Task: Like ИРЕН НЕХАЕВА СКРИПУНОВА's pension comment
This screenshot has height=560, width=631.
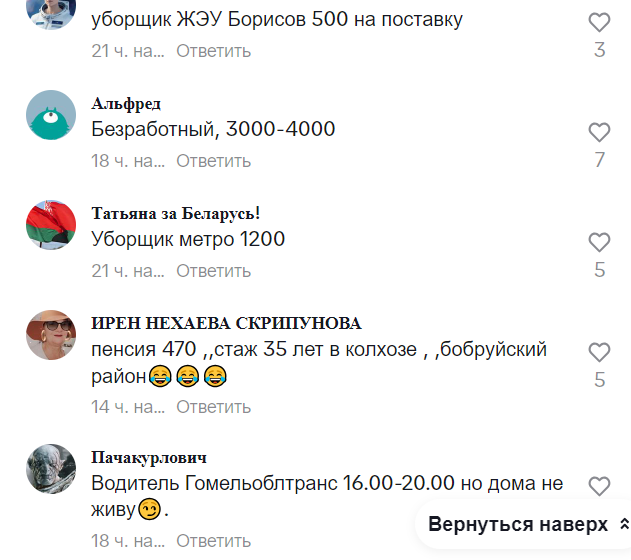Action: (x=599, y=352)
